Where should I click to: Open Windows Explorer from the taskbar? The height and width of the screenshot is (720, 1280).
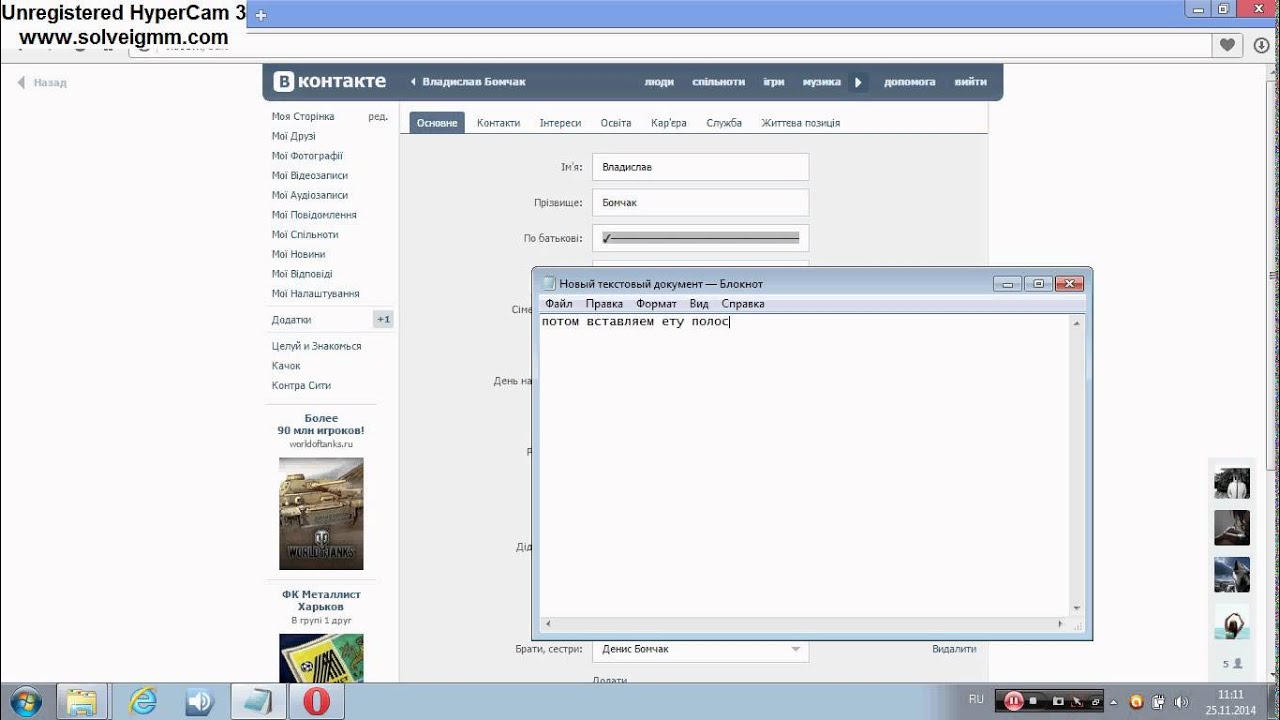click(82, 702)
